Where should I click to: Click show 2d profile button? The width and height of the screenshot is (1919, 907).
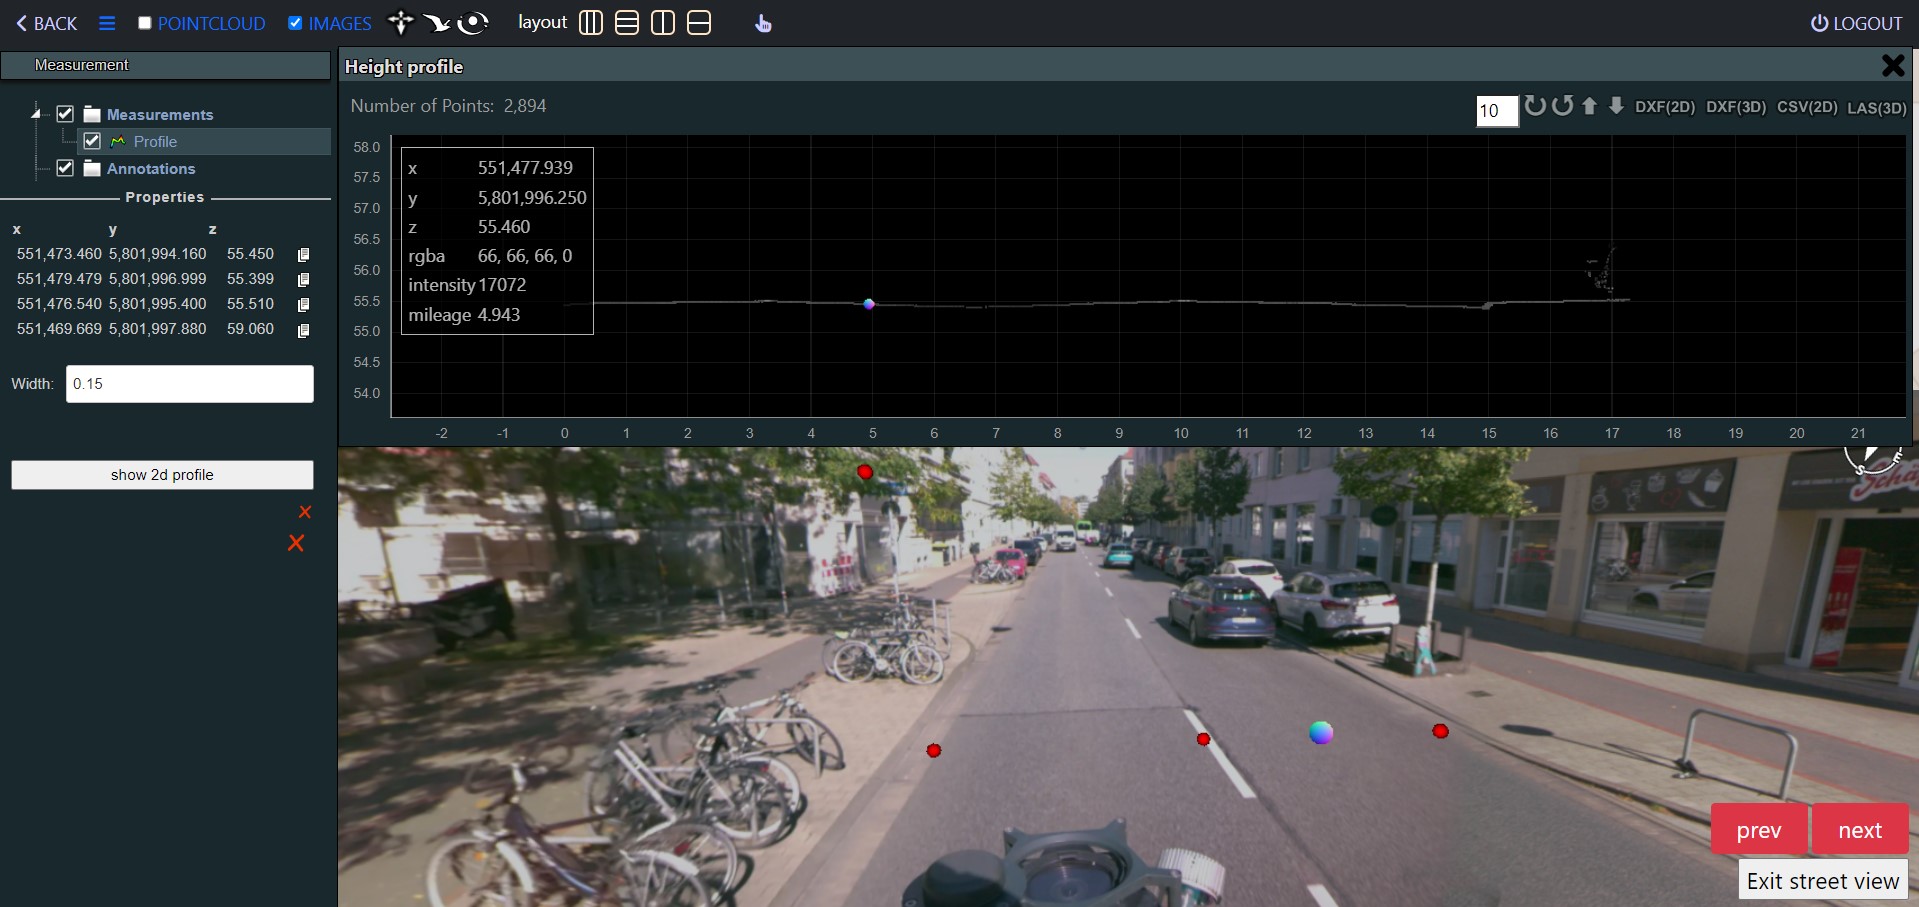point(162,475)
